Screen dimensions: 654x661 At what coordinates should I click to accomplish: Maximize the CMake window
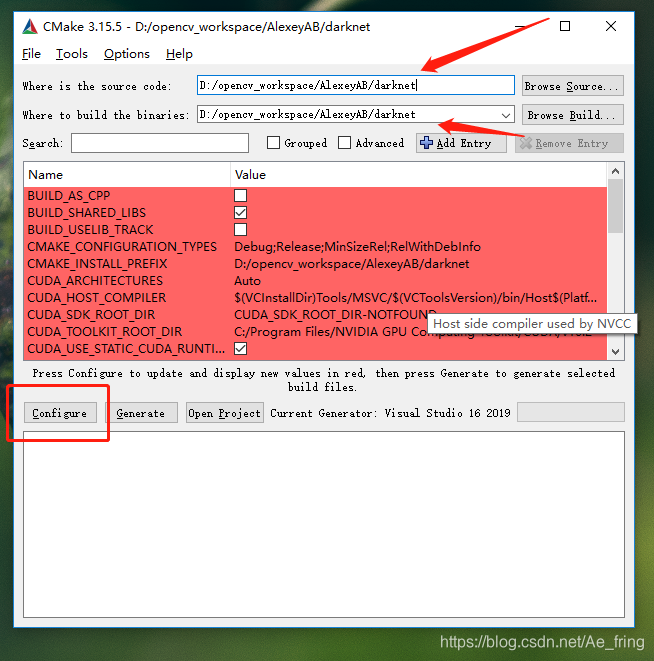[x=565, y=27]
